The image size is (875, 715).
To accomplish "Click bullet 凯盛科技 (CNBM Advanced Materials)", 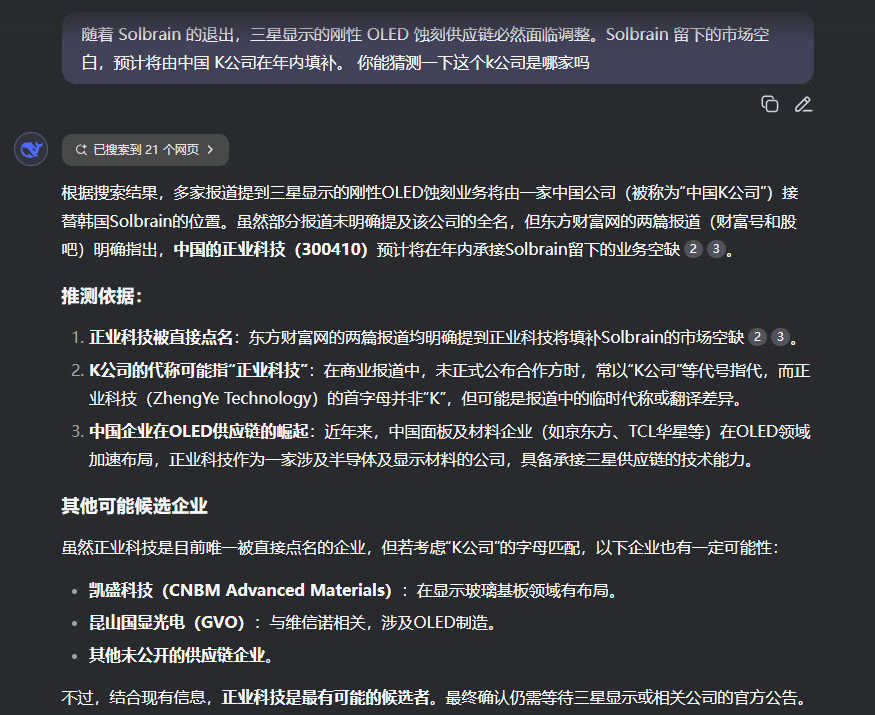I will tap(241, 591).
